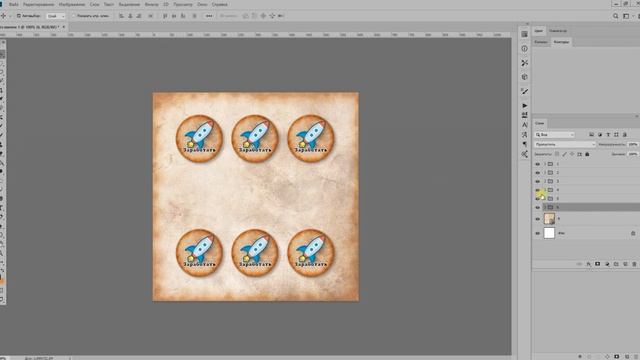
Task: Align top edges icon in options bar
Action: (165, 16)
